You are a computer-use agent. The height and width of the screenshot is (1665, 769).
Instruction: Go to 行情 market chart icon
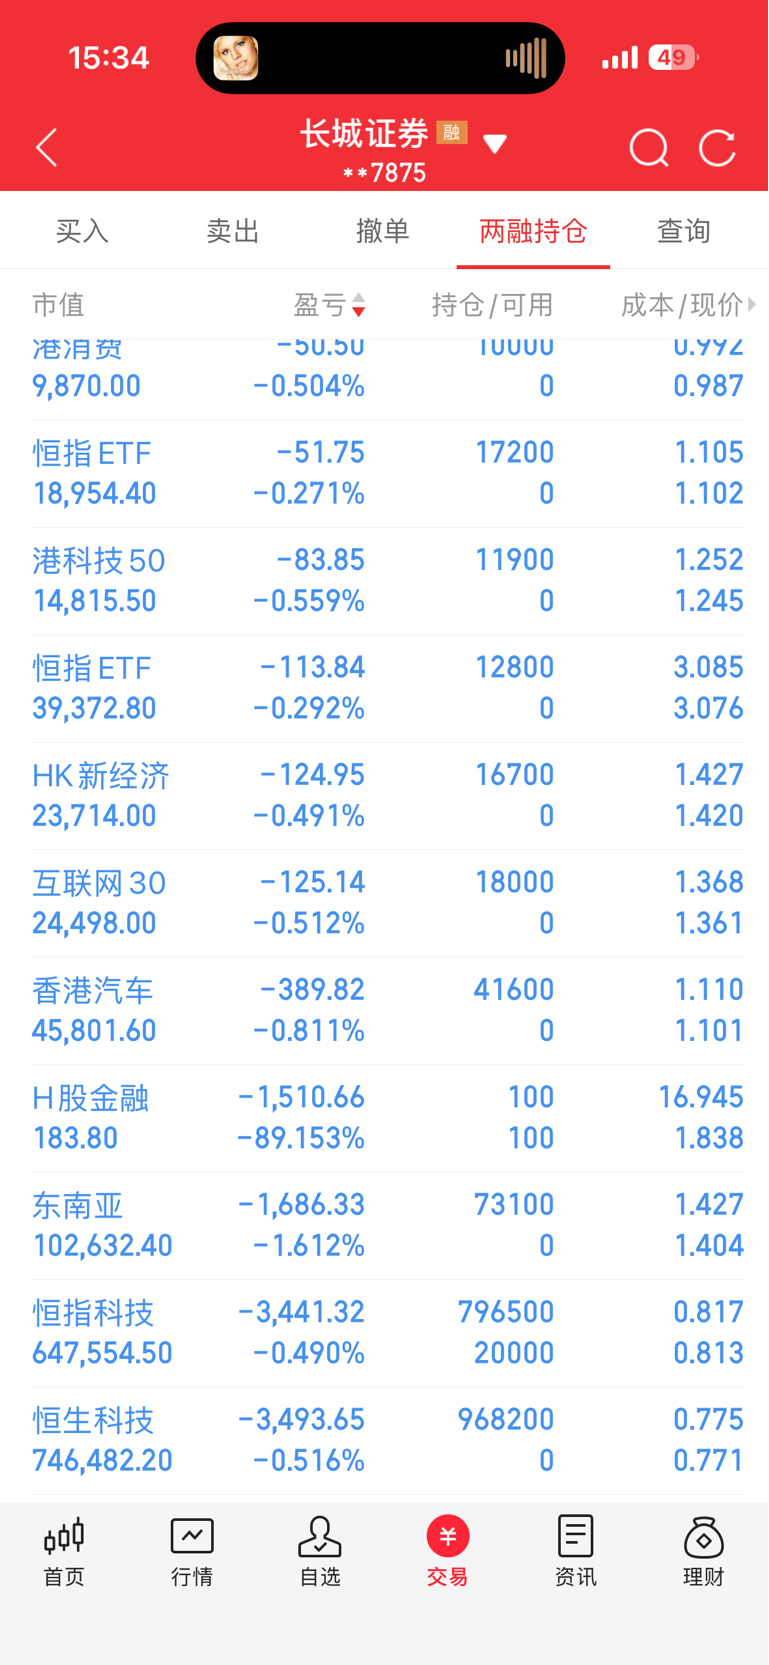[192, 1536]
